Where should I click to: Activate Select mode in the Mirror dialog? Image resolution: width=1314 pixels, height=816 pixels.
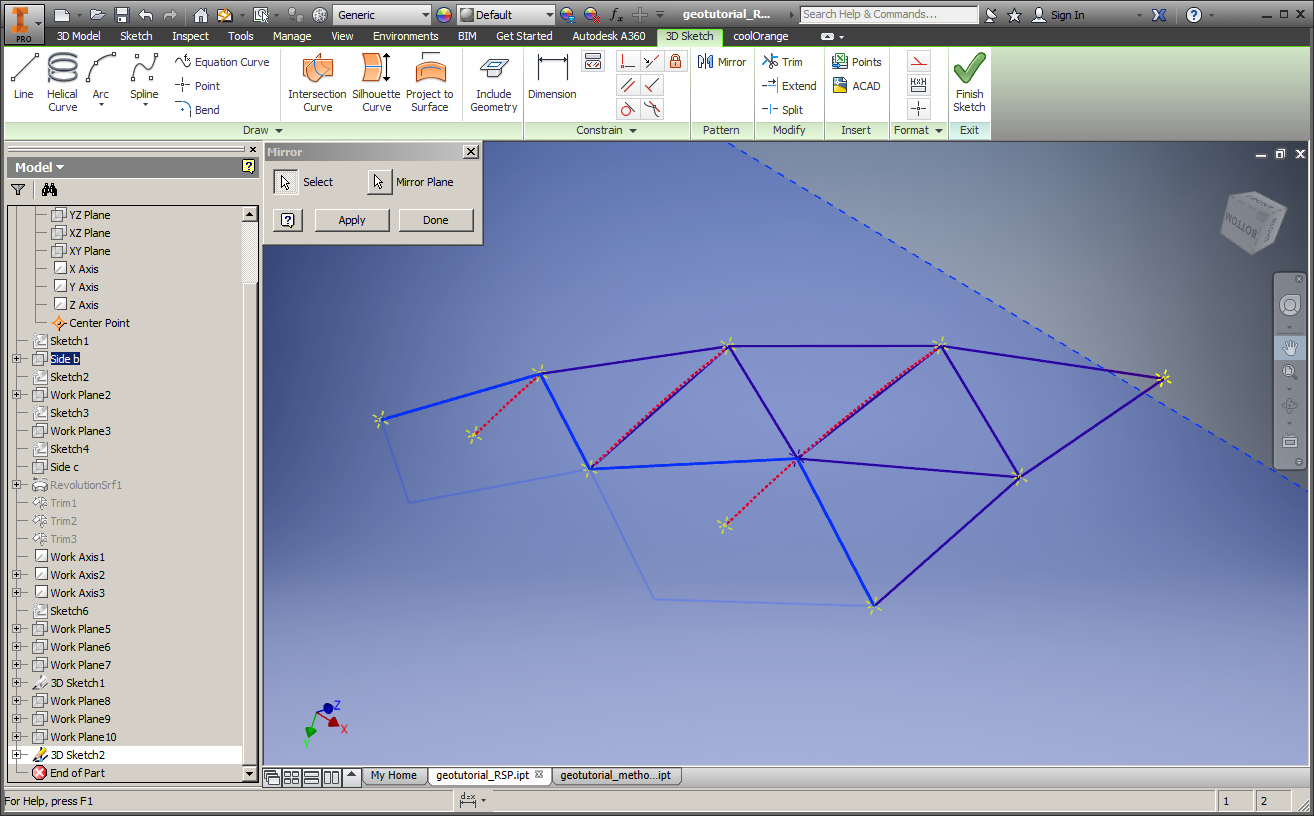coord(285,181)
